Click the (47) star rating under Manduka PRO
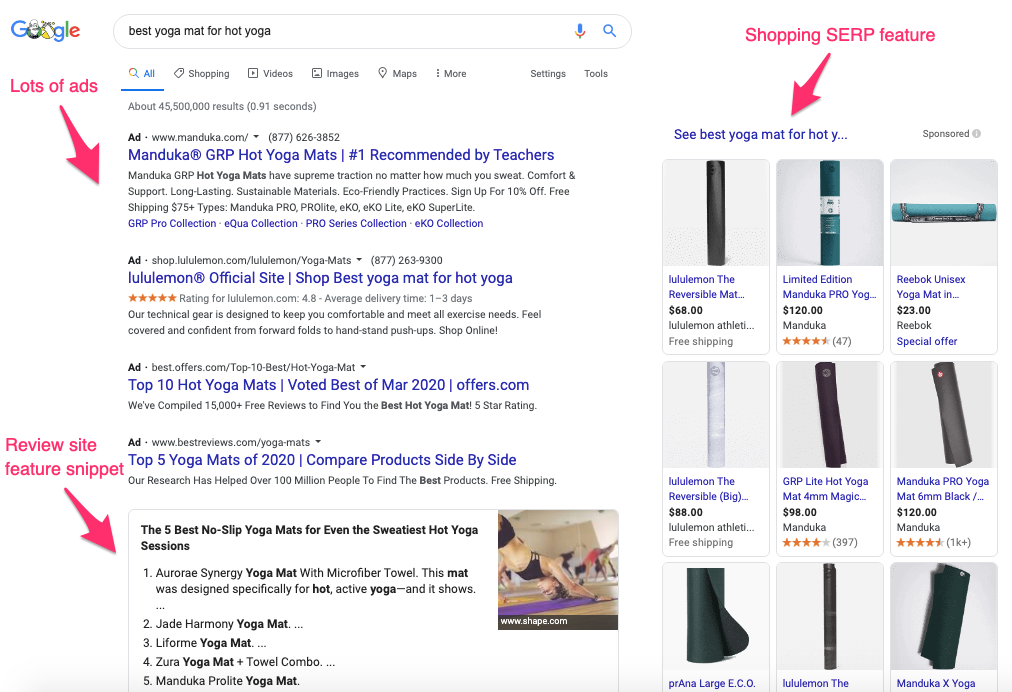 click(x=816, y=341)
